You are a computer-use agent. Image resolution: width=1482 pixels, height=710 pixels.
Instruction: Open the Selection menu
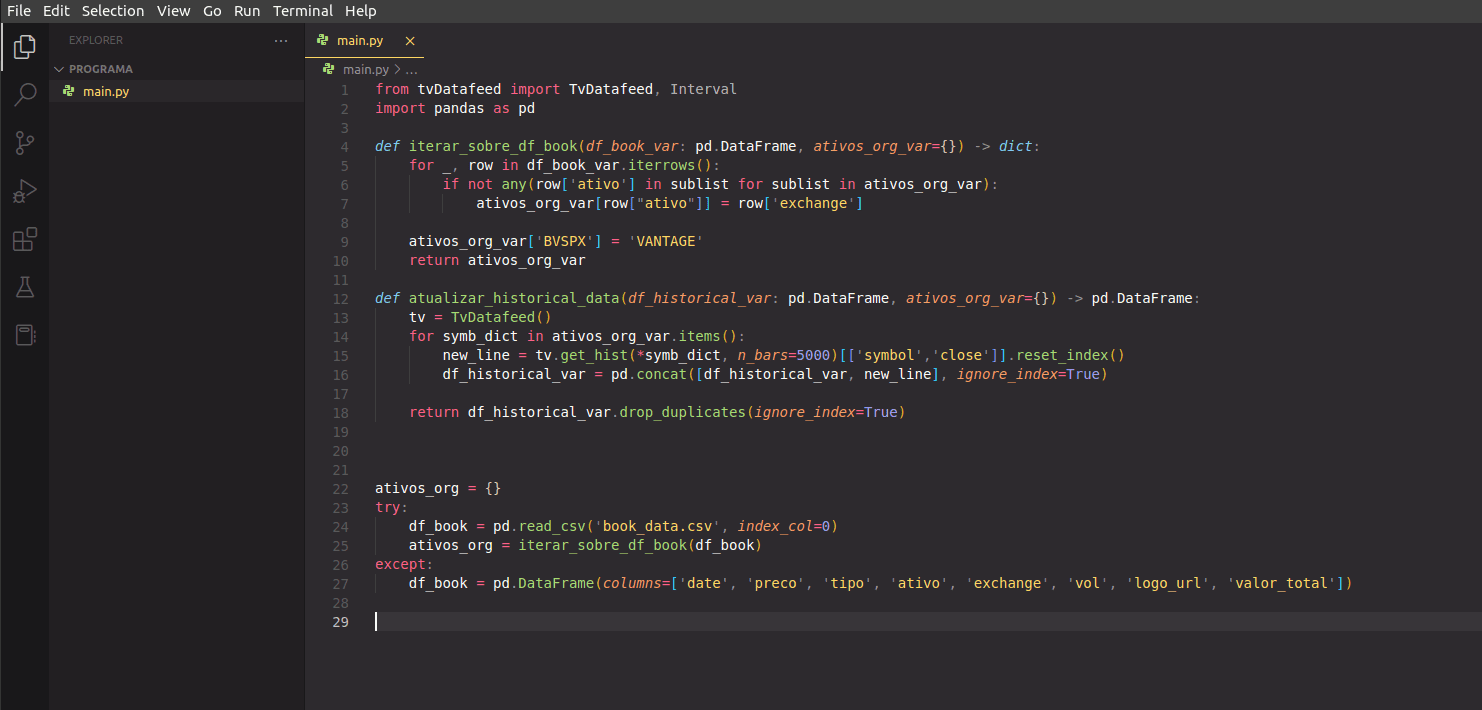[x=113, y=11]
